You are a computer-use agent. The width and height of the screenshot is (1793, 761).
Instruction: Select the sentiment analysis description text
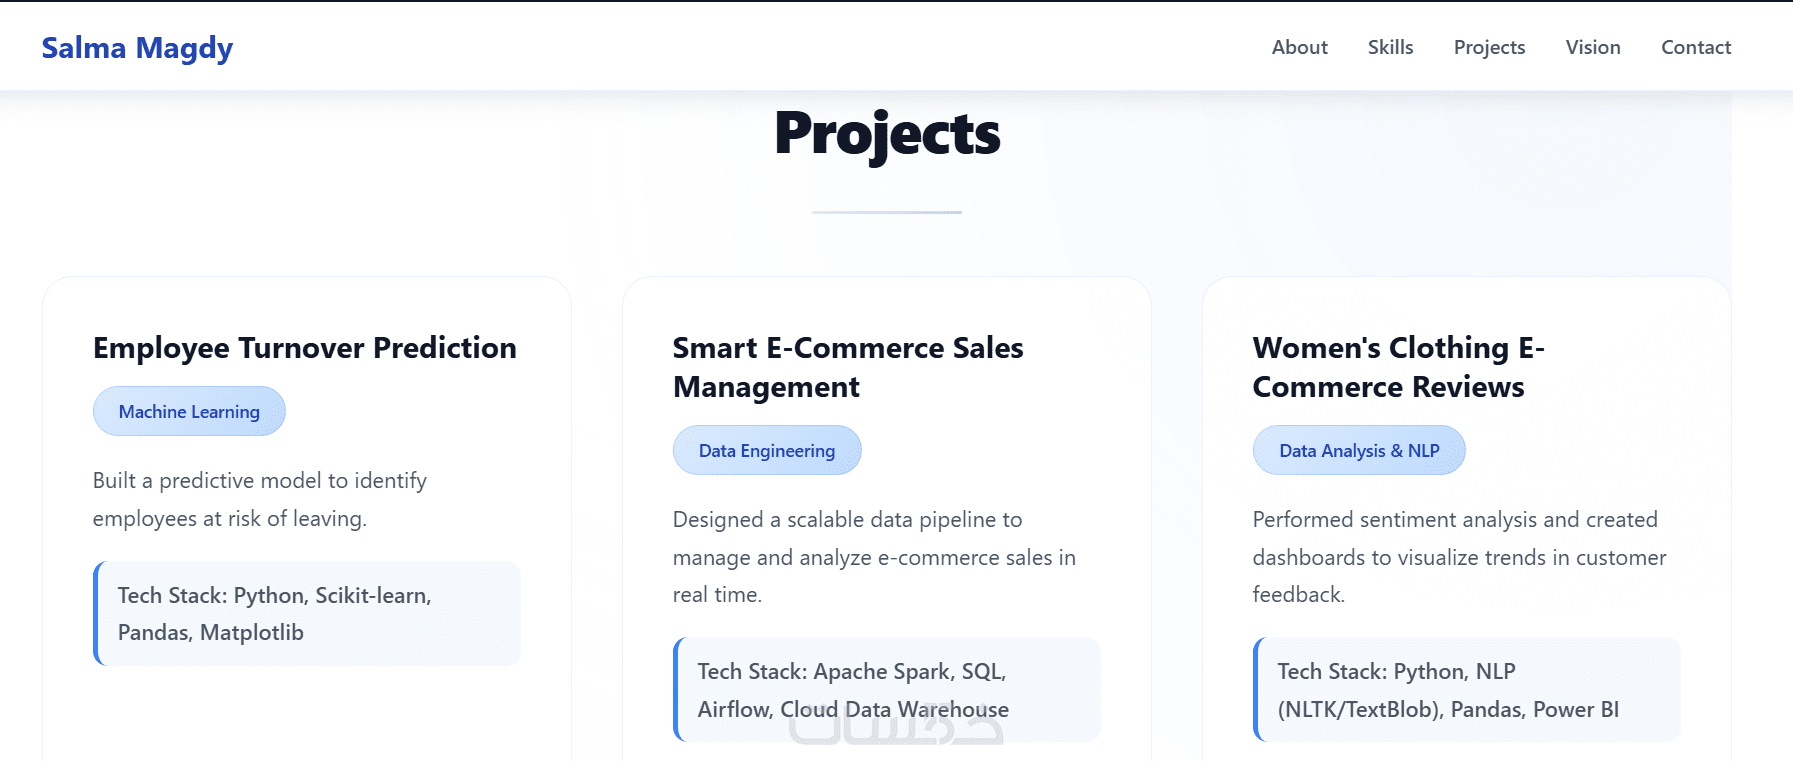[x=1459, y=557]
